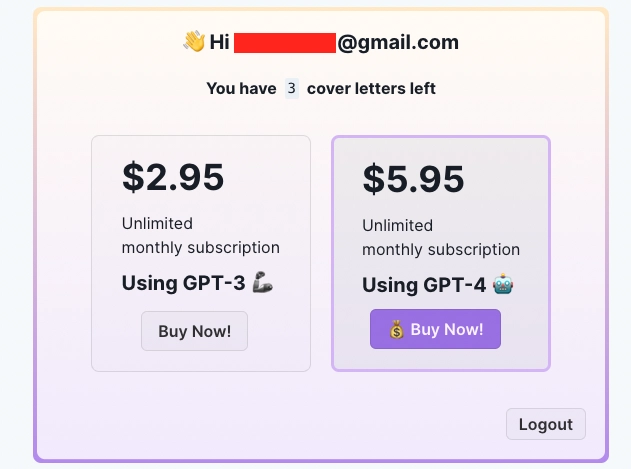631x469 pixels.
Task: Click the waving hand emoji
Action: pyautogui.click(x=194, y=42)
